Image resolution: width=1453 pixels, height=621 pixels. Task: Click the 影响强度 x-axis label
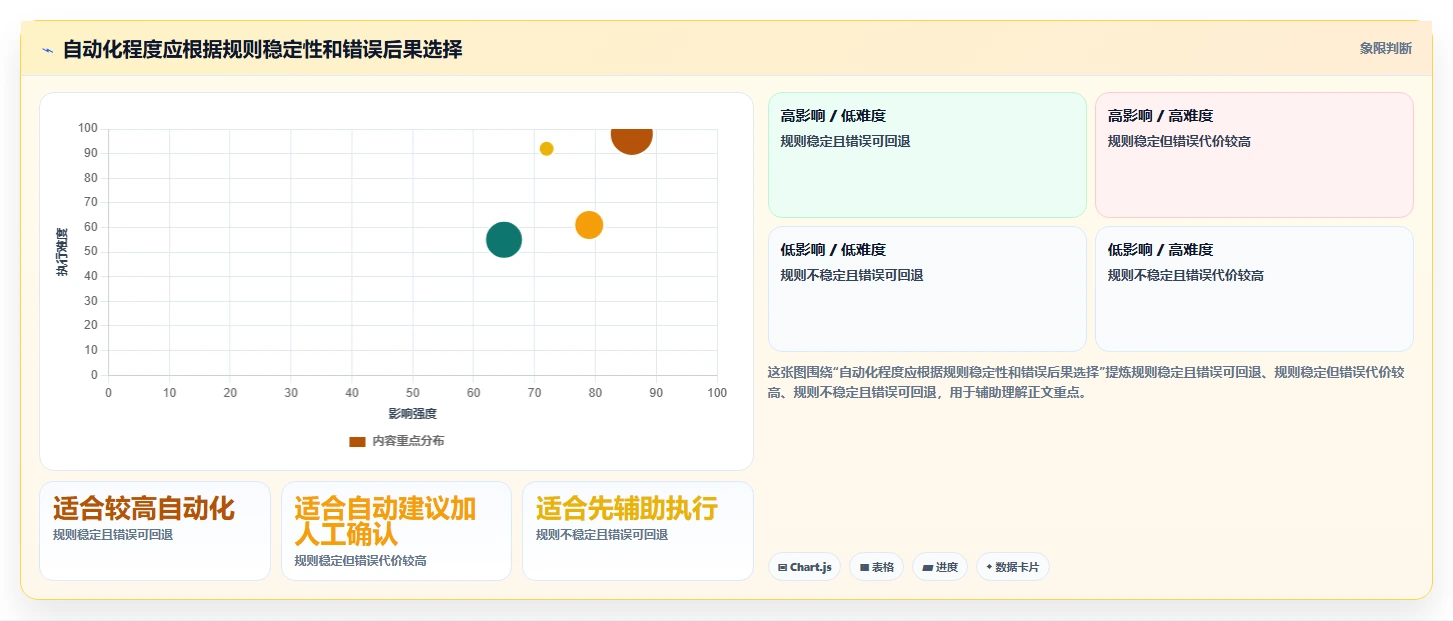412,413
